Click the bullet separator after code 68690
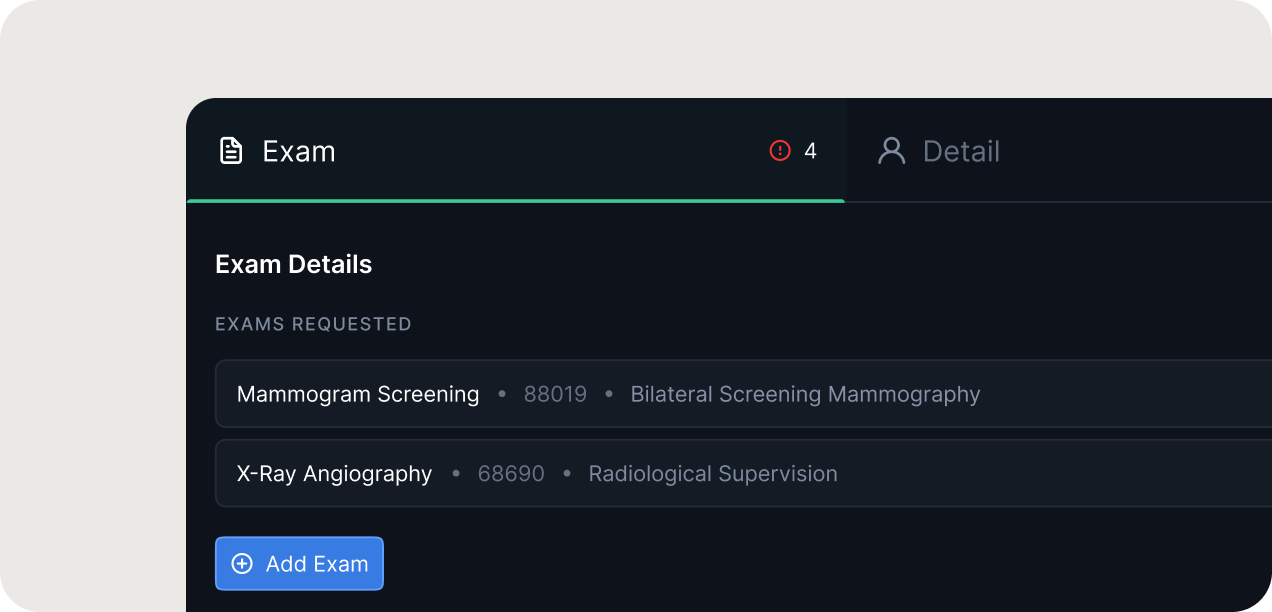This screenshot has width=1272, height=612. [567, 473]
